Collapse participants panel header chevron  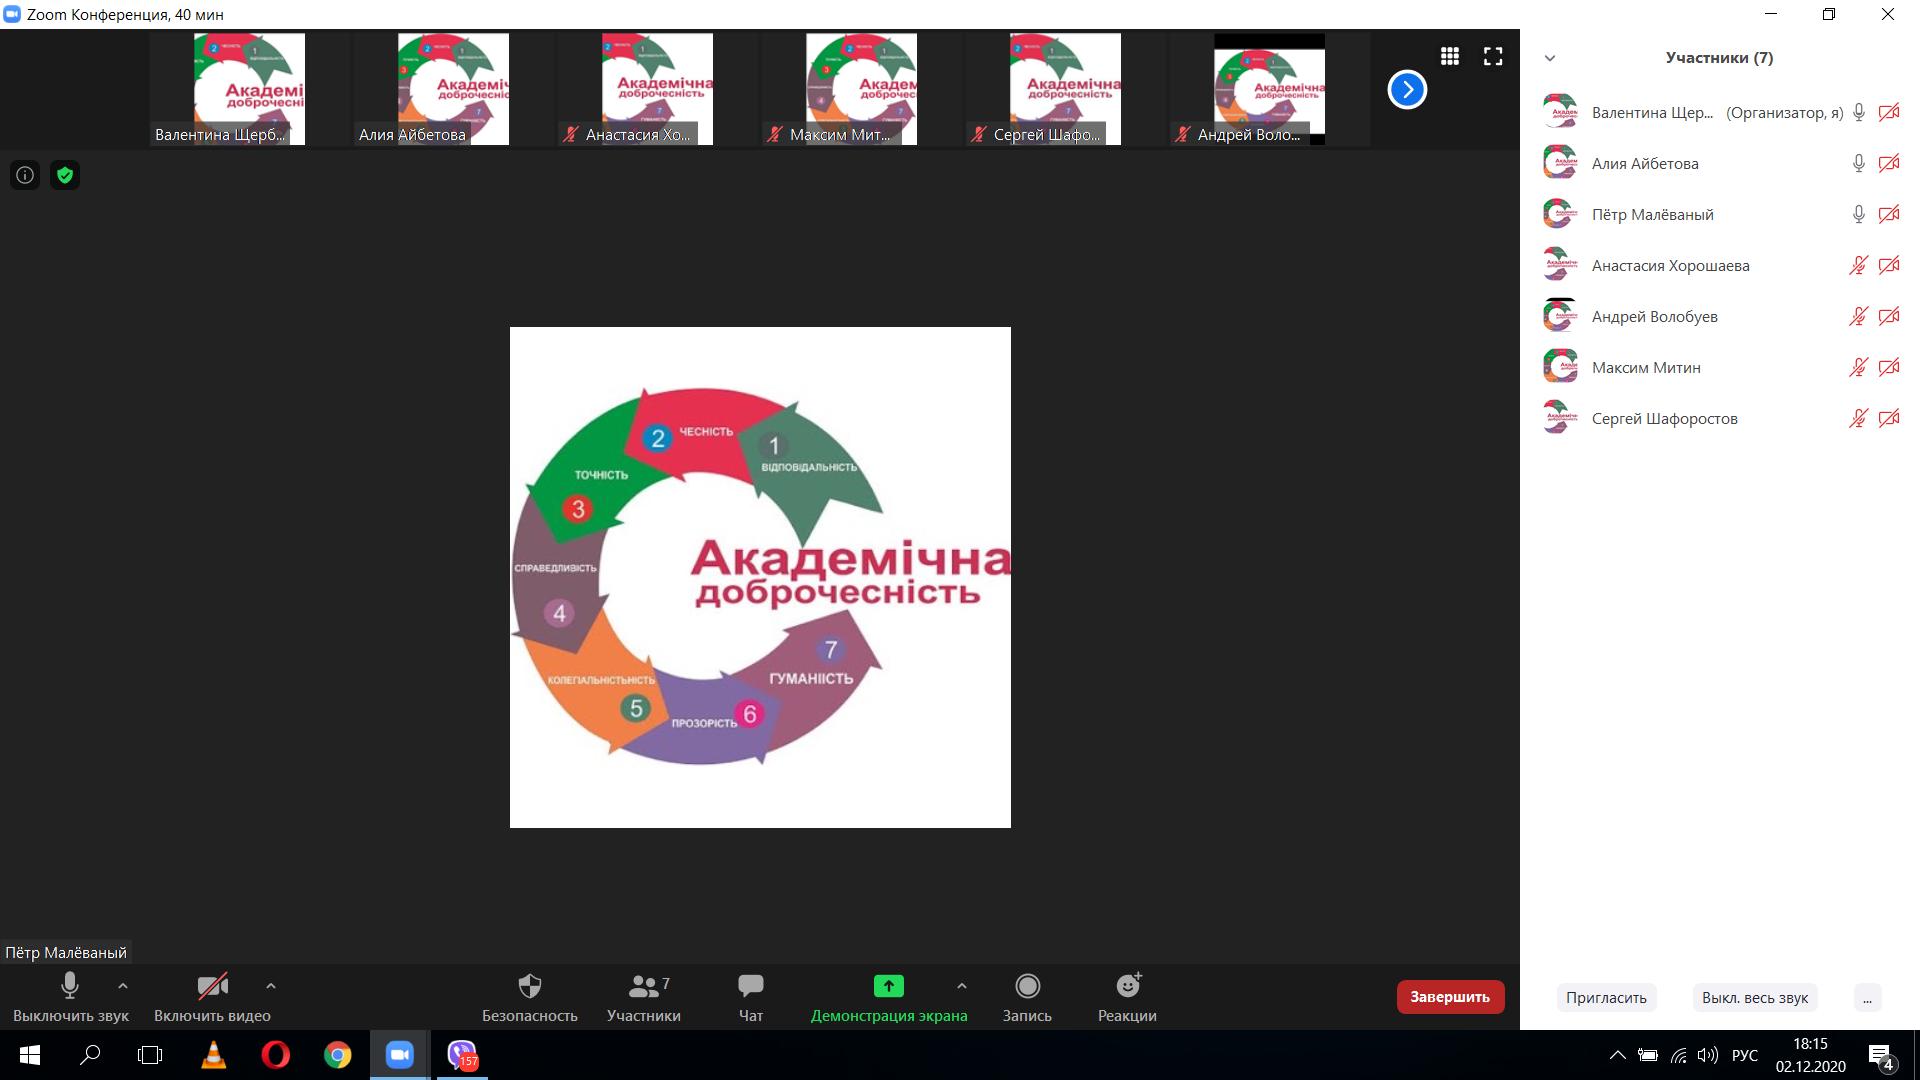[x=1550, y=58]
